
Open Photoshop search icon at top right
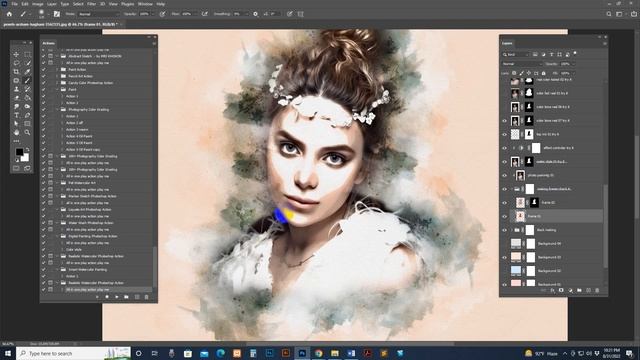609,14
